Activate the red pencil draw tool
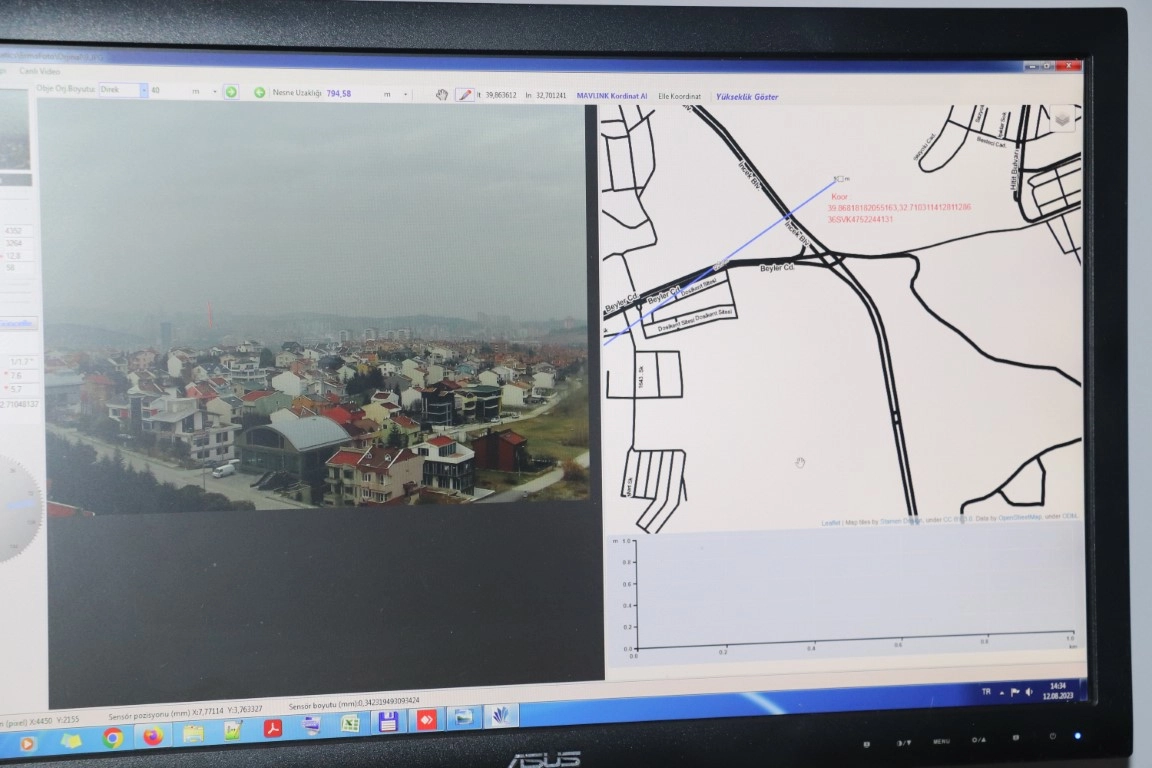 pyautogui.click(x=464, y=95)
